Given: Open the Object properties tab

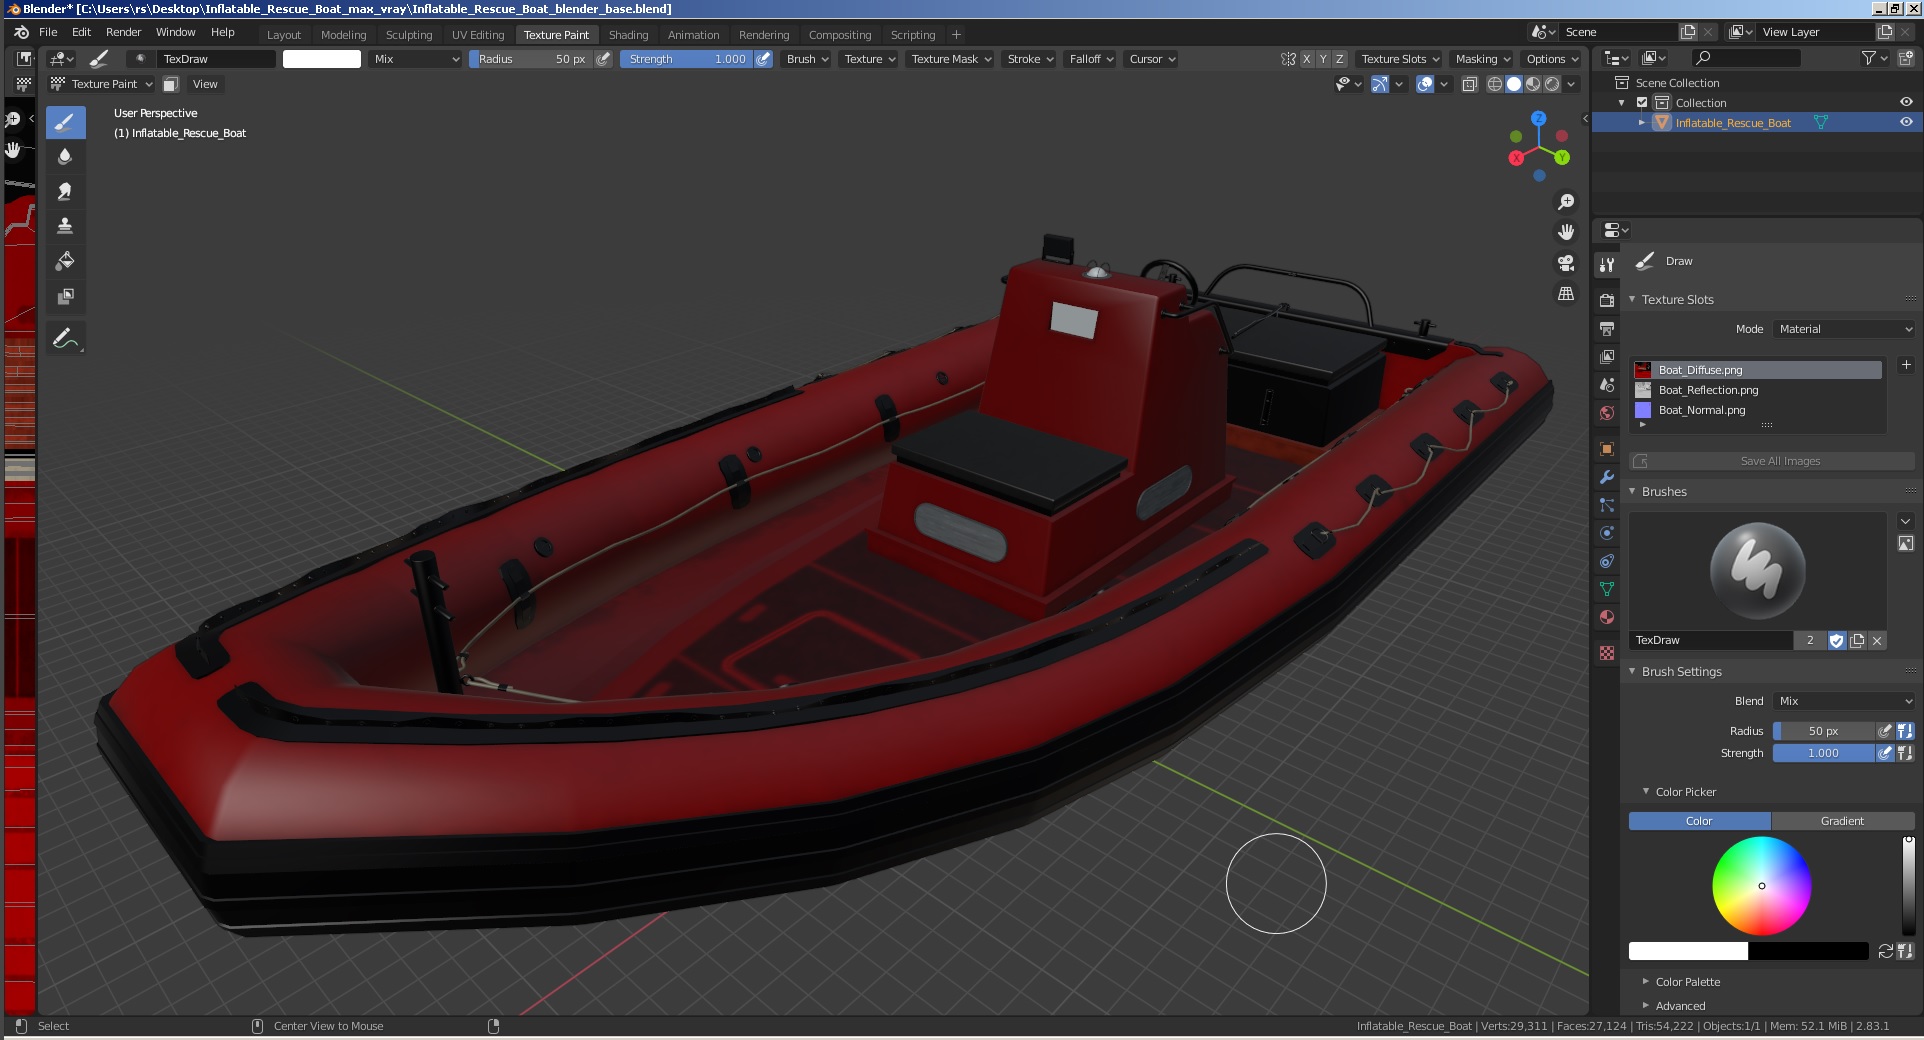Looking at the screenshot, I should point(1607,449).
